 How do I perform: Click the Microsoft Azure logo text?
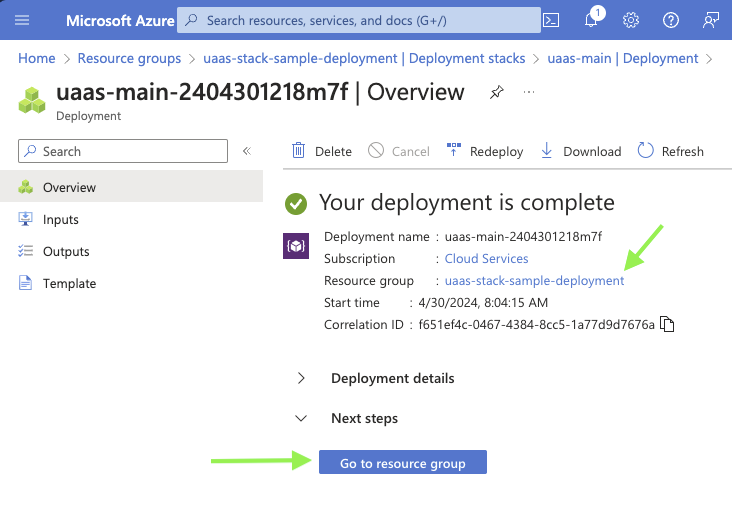click(x=120, y=21)
